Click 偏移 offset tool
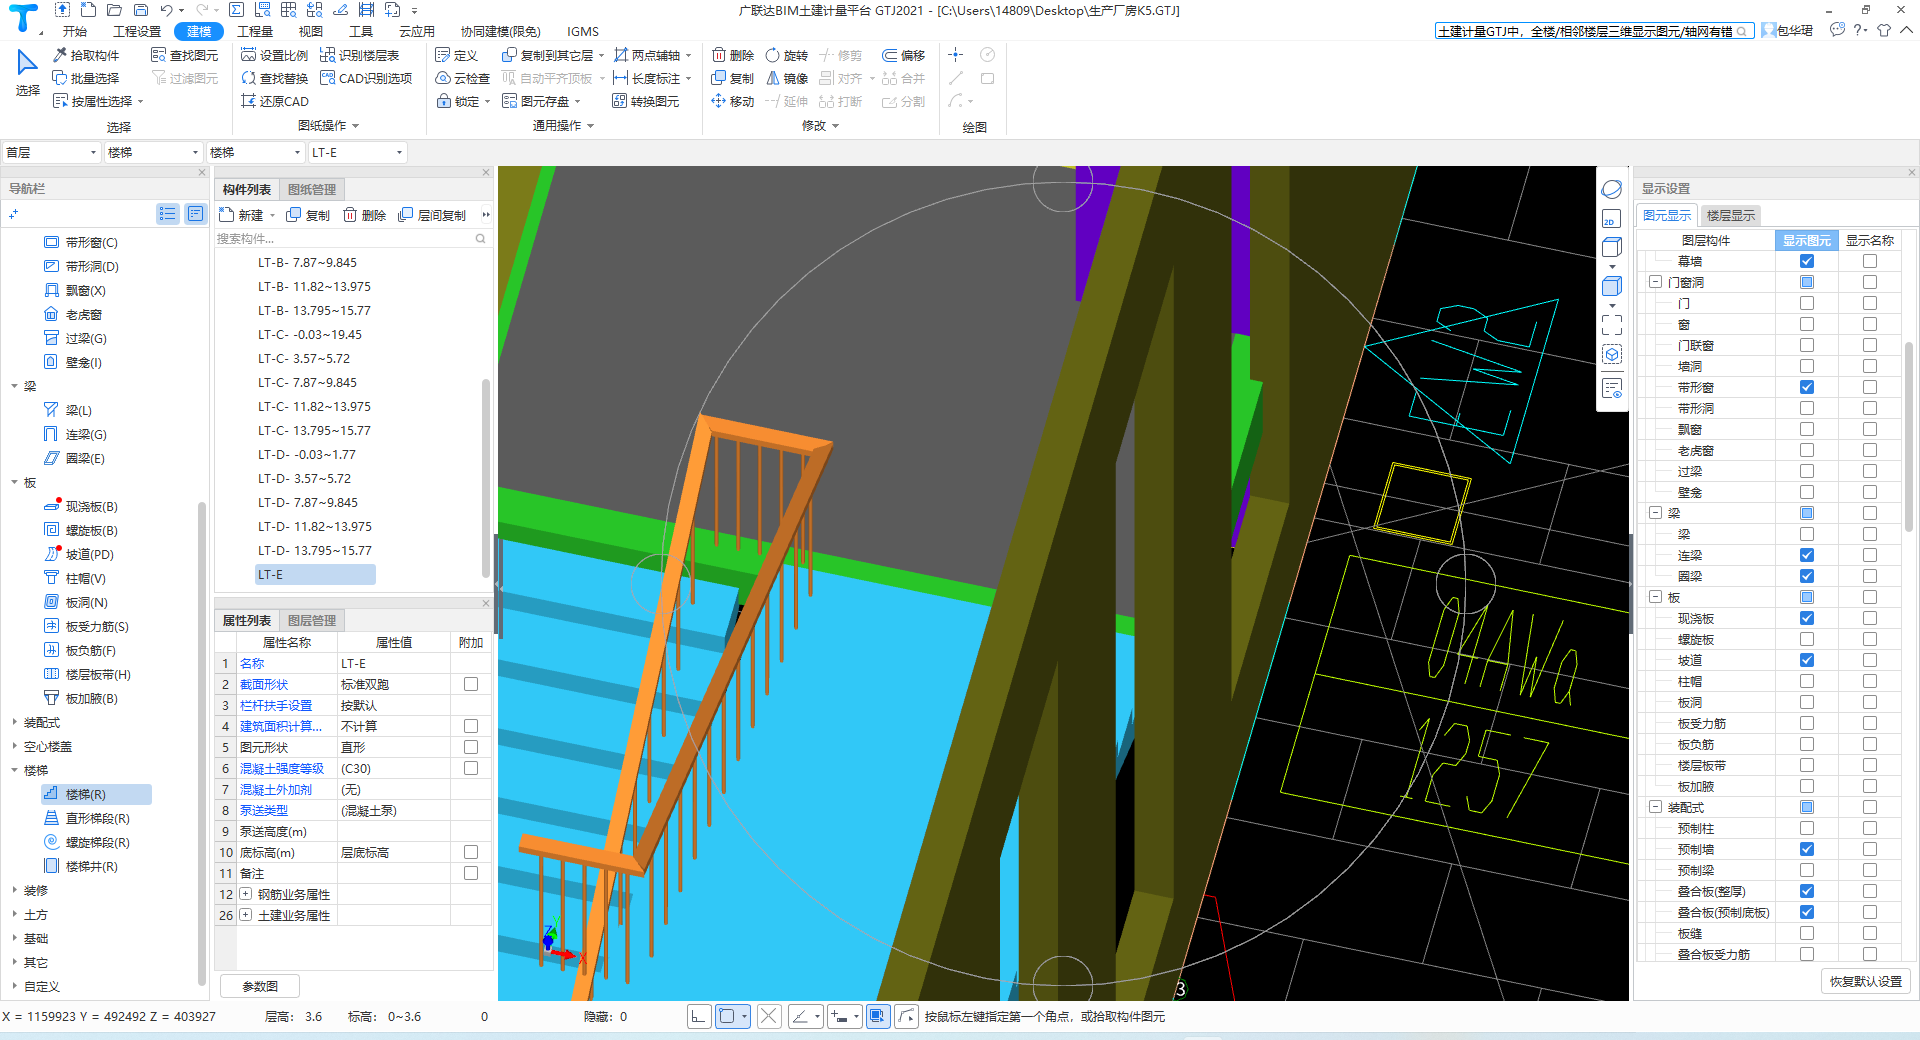 point(904,55)
